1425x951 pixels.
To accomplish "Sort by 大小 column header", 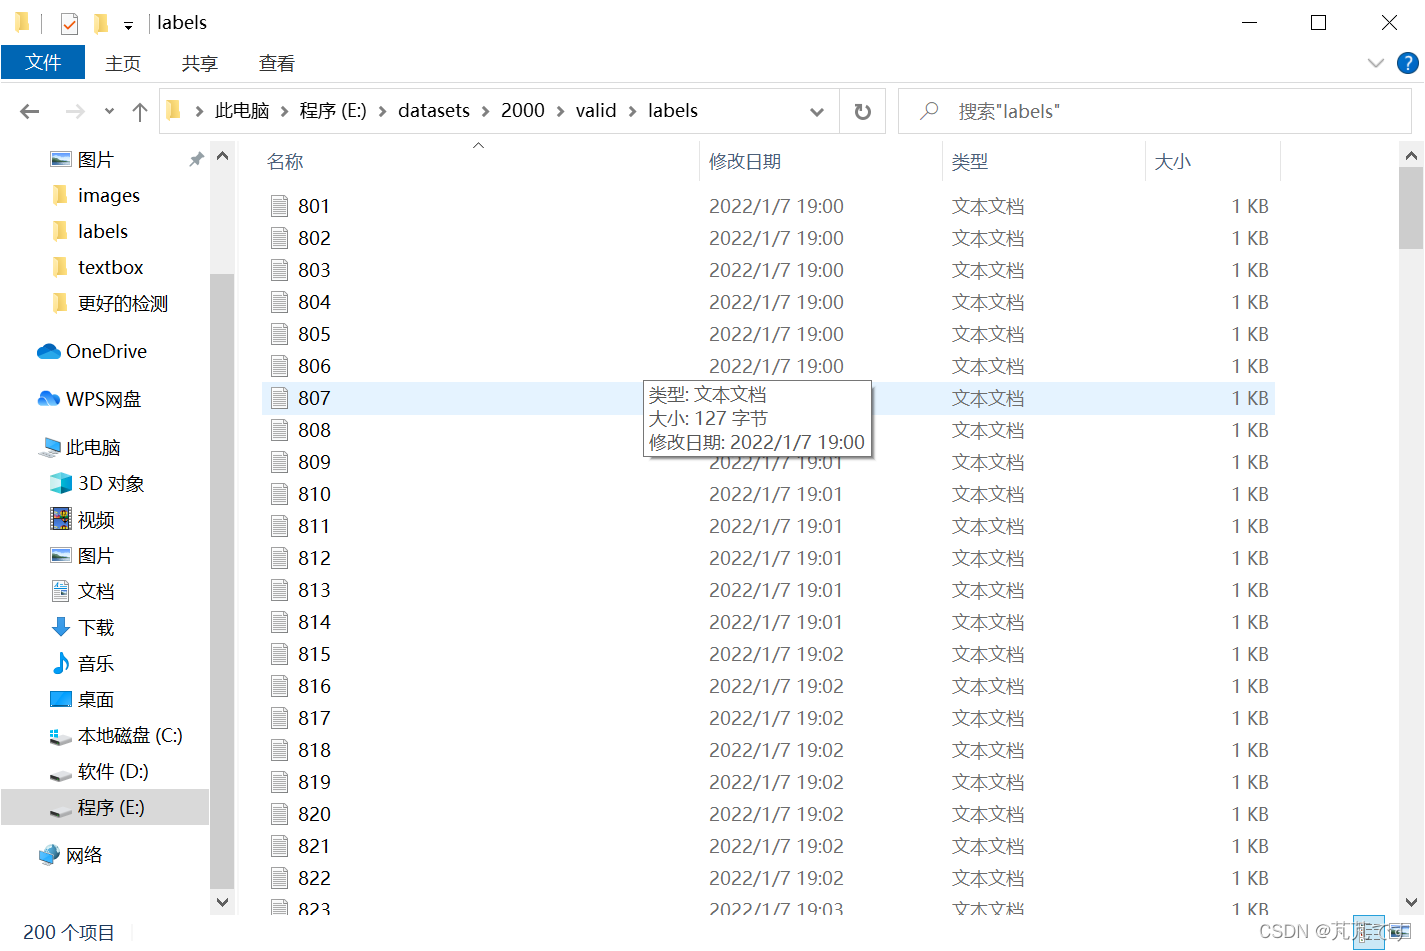I will click(x=1173, y=162).
